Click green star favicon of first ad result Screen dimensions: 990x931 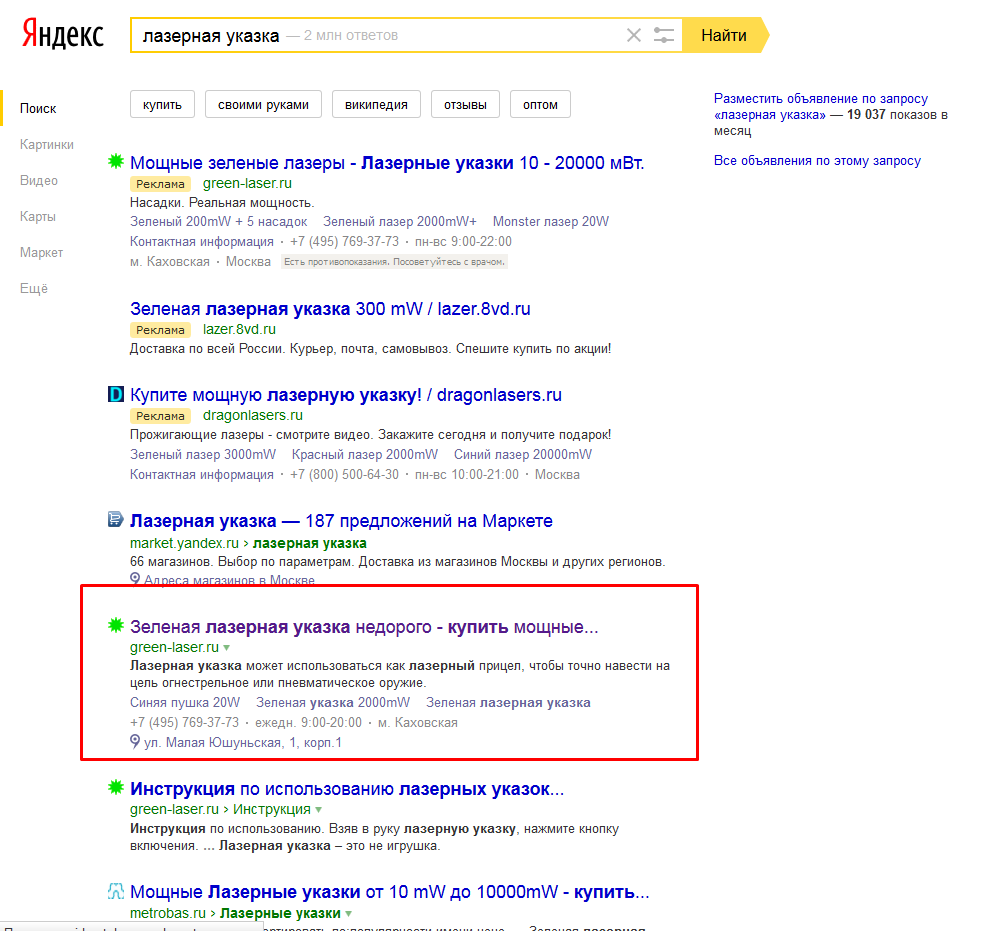[x=116, y=162]
